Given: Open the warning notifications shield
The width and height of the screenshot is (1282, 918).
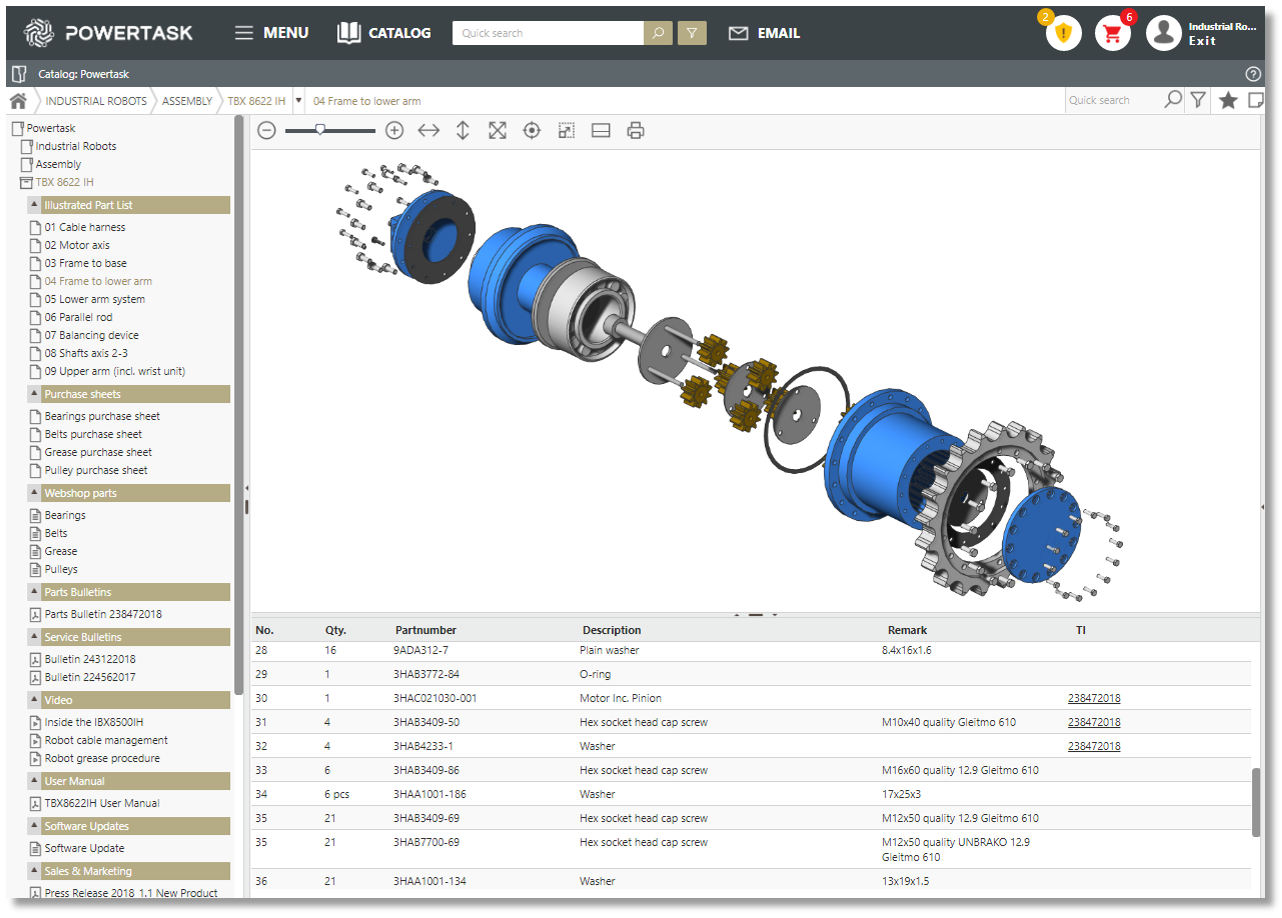Looking at the screenshot, I should pyautogui.click(x=1063, y=33).
